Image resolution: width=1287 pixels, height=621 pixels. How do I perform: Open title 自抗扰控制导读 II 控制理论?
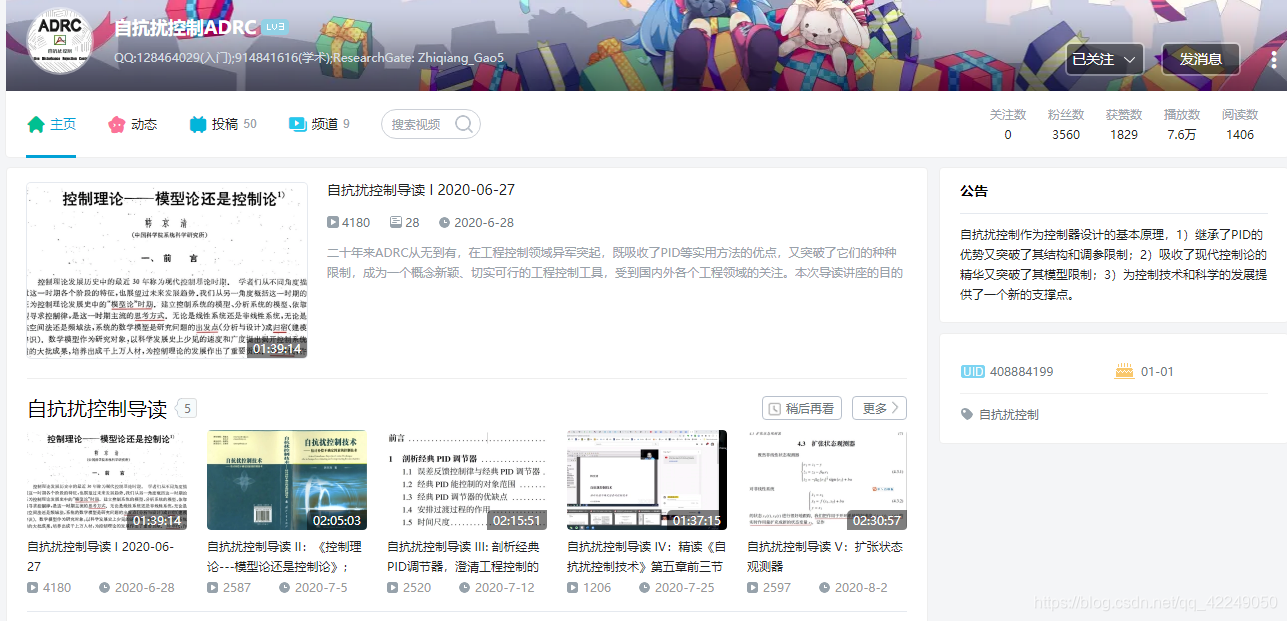point(284,557)
